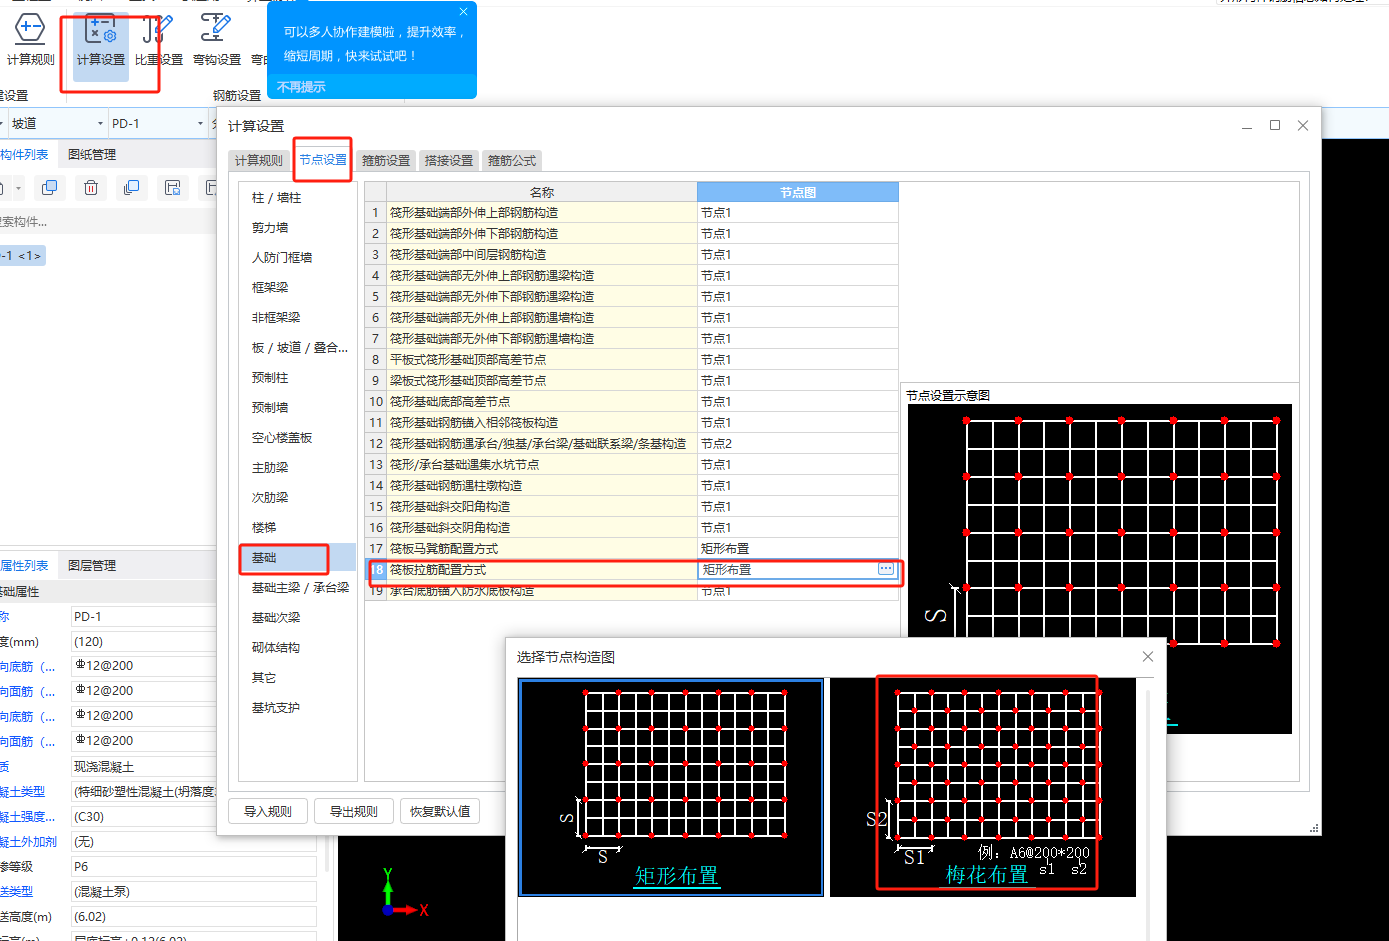Click 节点2 value in row 12
Screen dimensions: 1389x941
(716, 444)
